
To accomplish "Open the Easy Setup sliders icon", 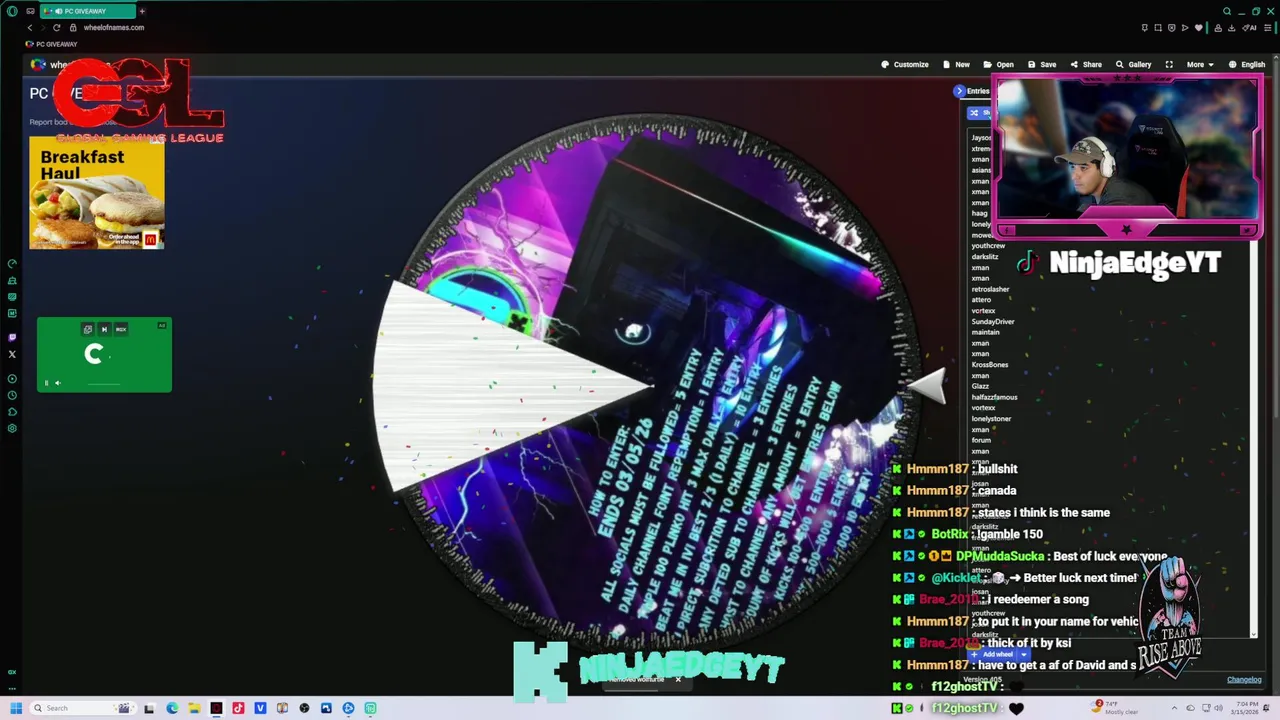I will click(x=1268, y=28).
